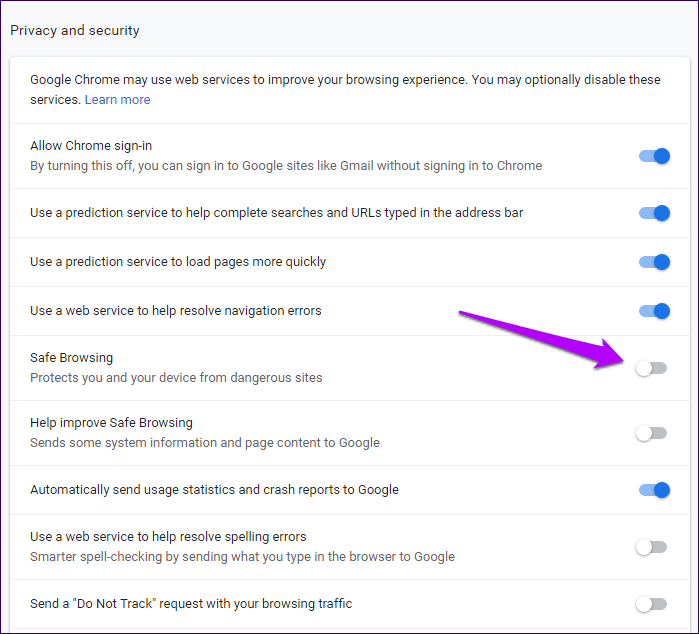Image resolution: width=699 pixels, height=634 pixels.
Task: Click 'Protects you and your device' description
Action: (176, 378)
